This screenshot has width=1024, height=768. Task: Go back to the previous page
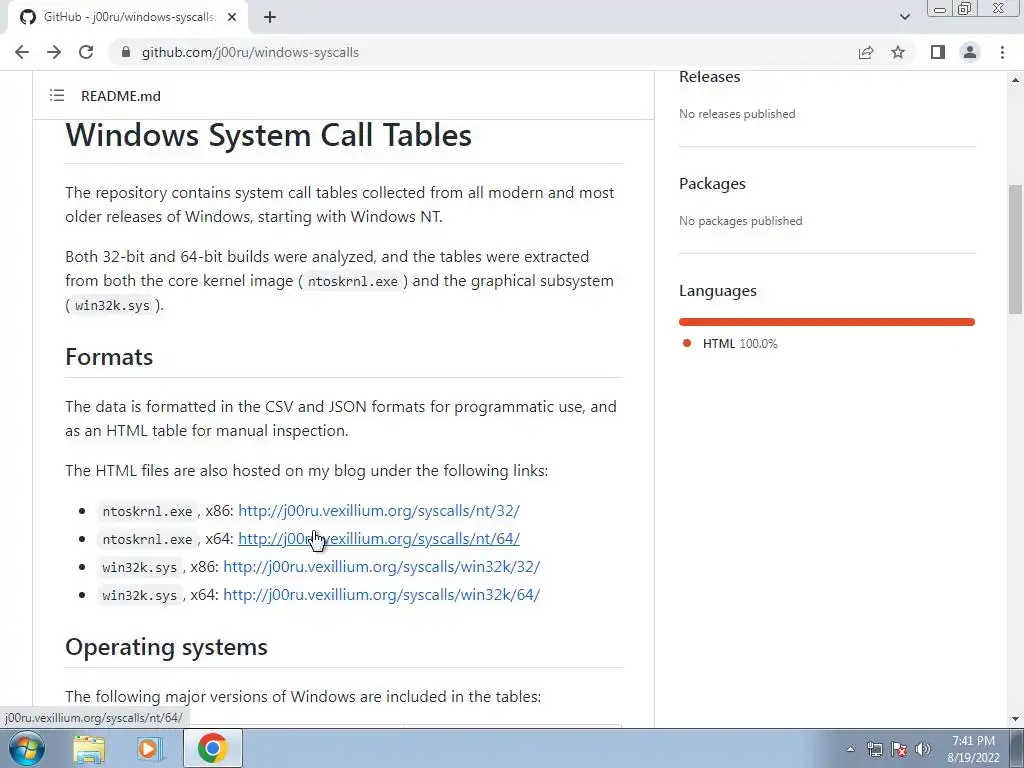pos(22,52)
